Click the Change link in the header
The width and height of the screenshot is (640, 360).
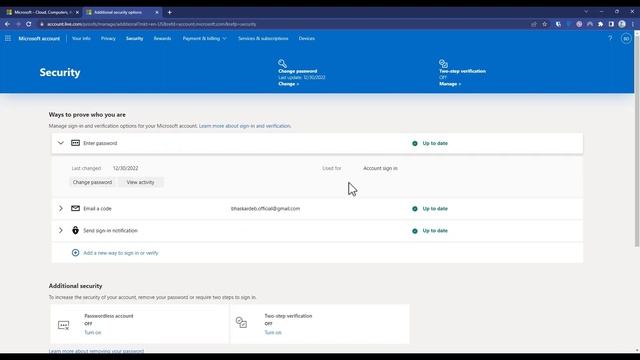[x=288, y=84]
